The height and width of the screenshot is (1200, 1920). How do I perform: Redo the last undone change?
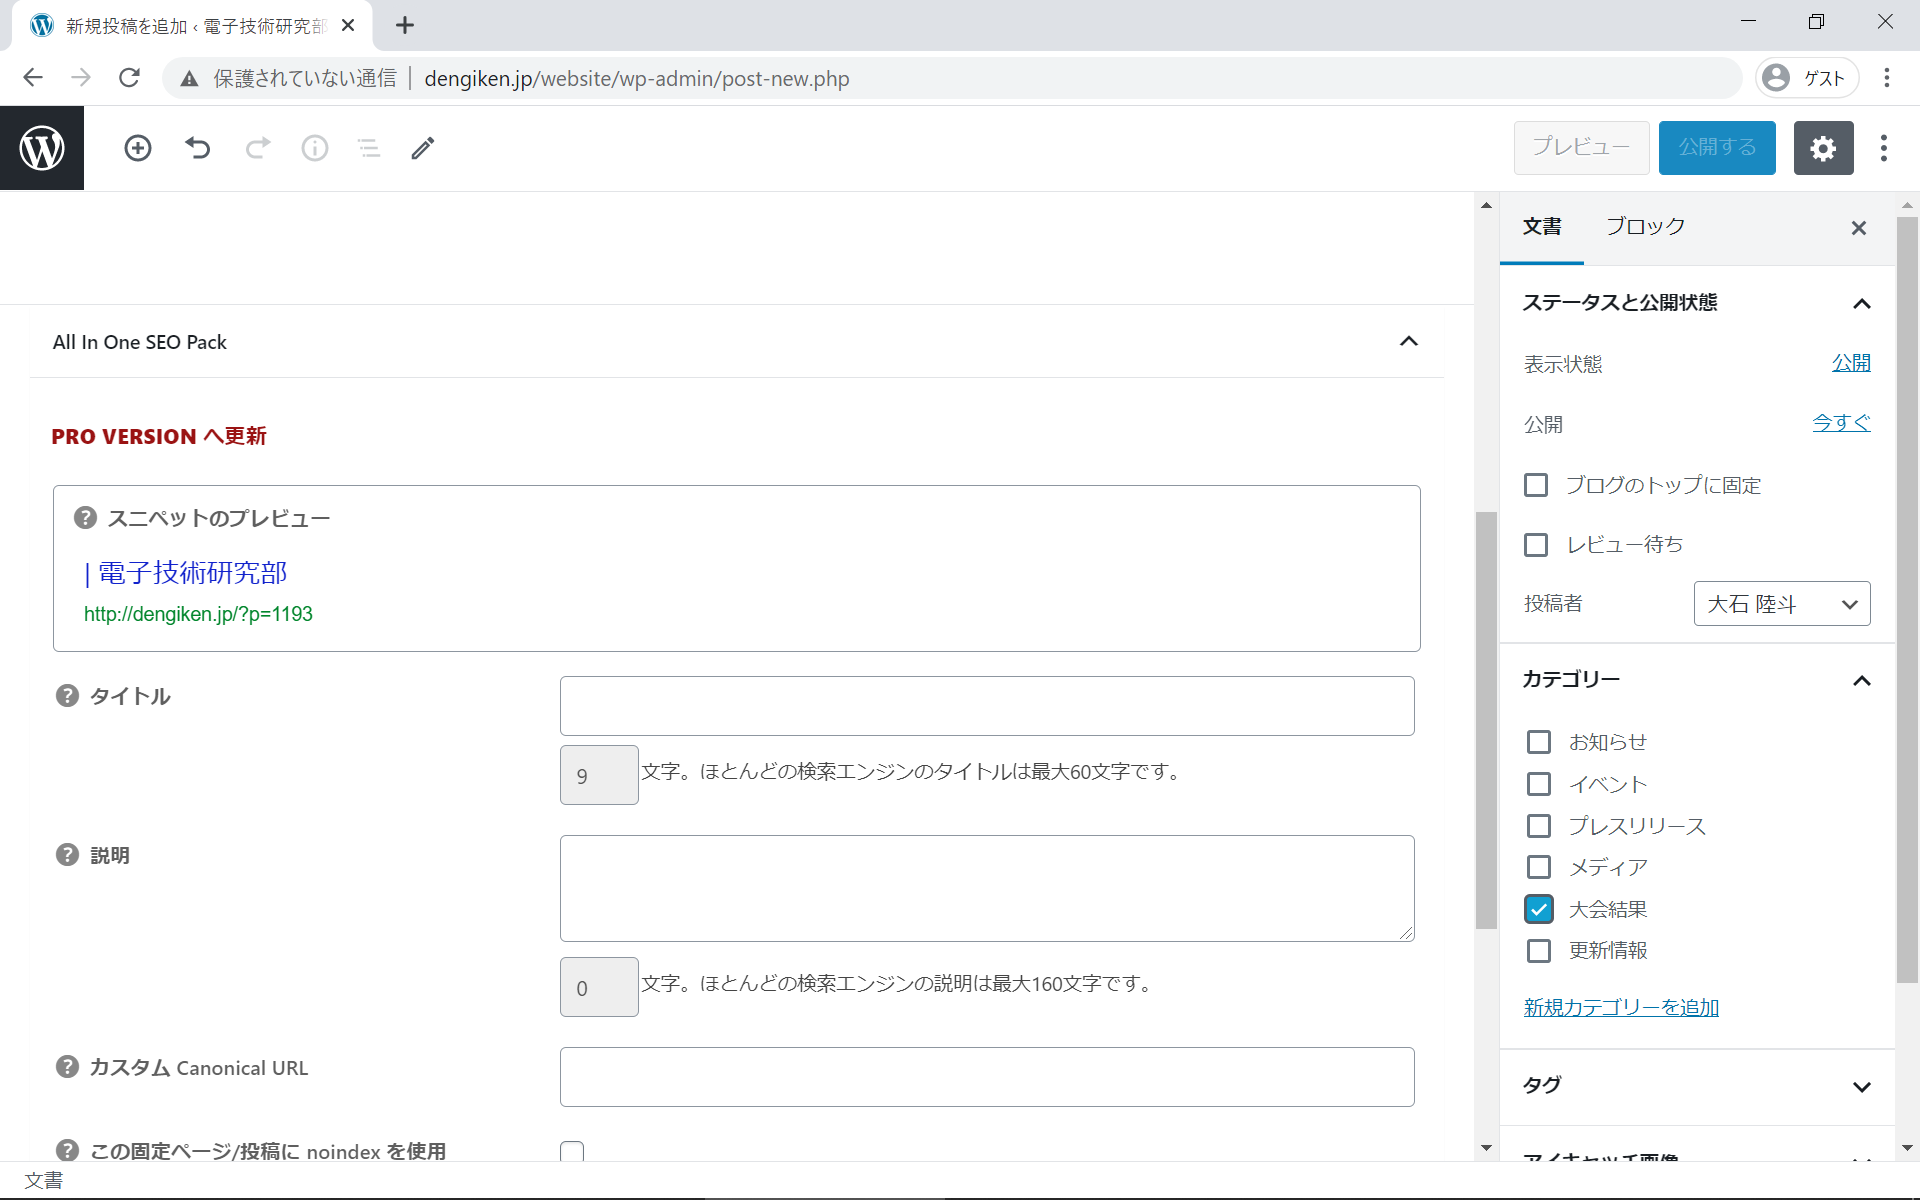(x=257, y=148)
